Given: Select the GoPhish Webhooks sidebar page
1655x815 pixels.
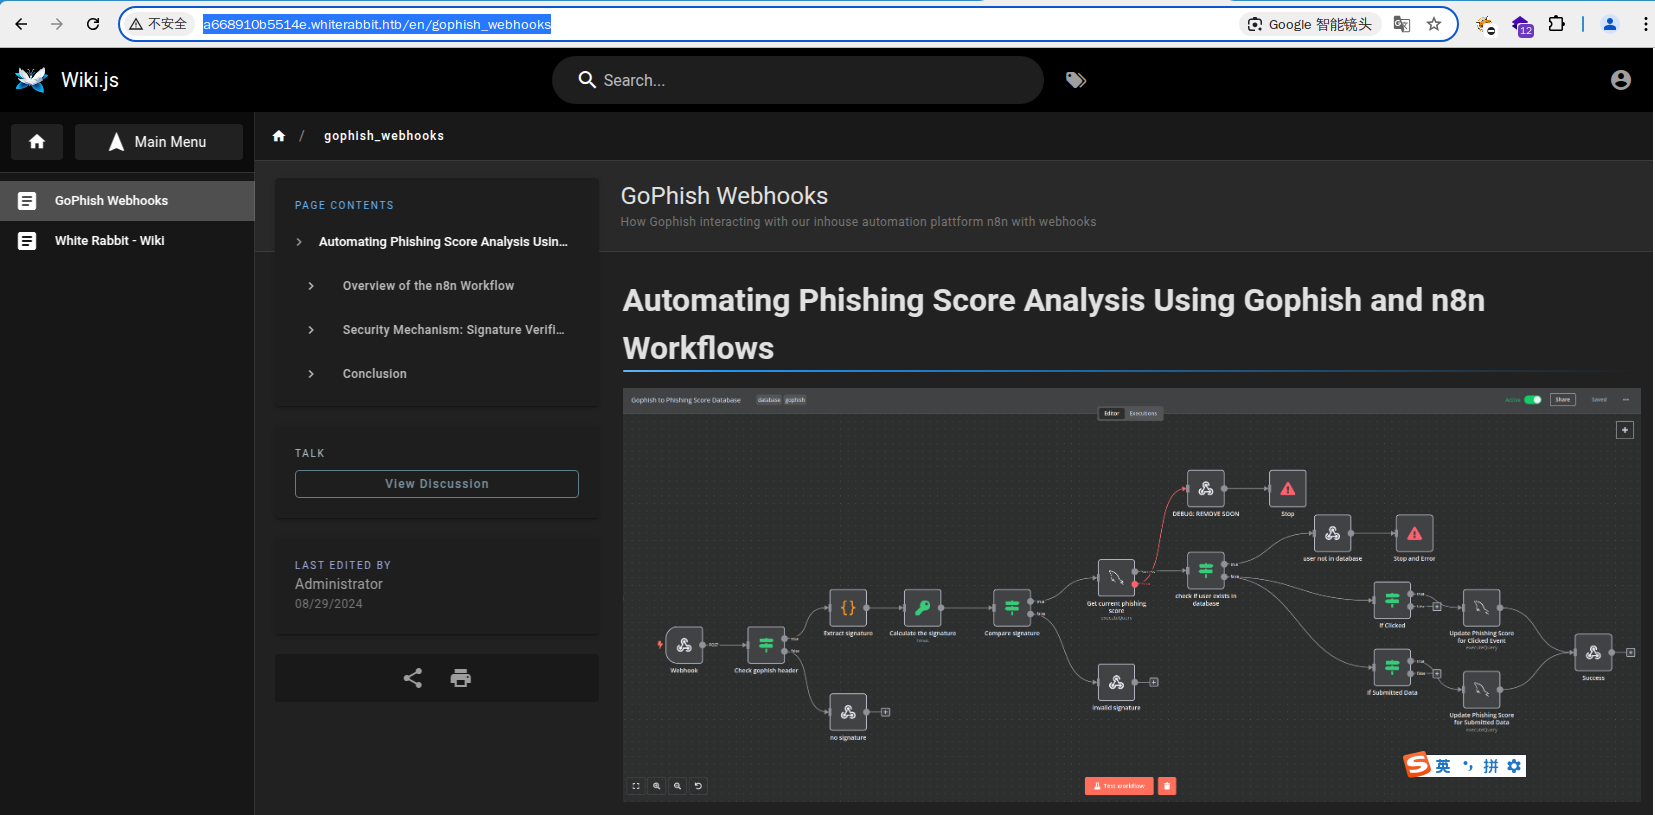Looking at the screenshot, I should click(x=127, y=201).
